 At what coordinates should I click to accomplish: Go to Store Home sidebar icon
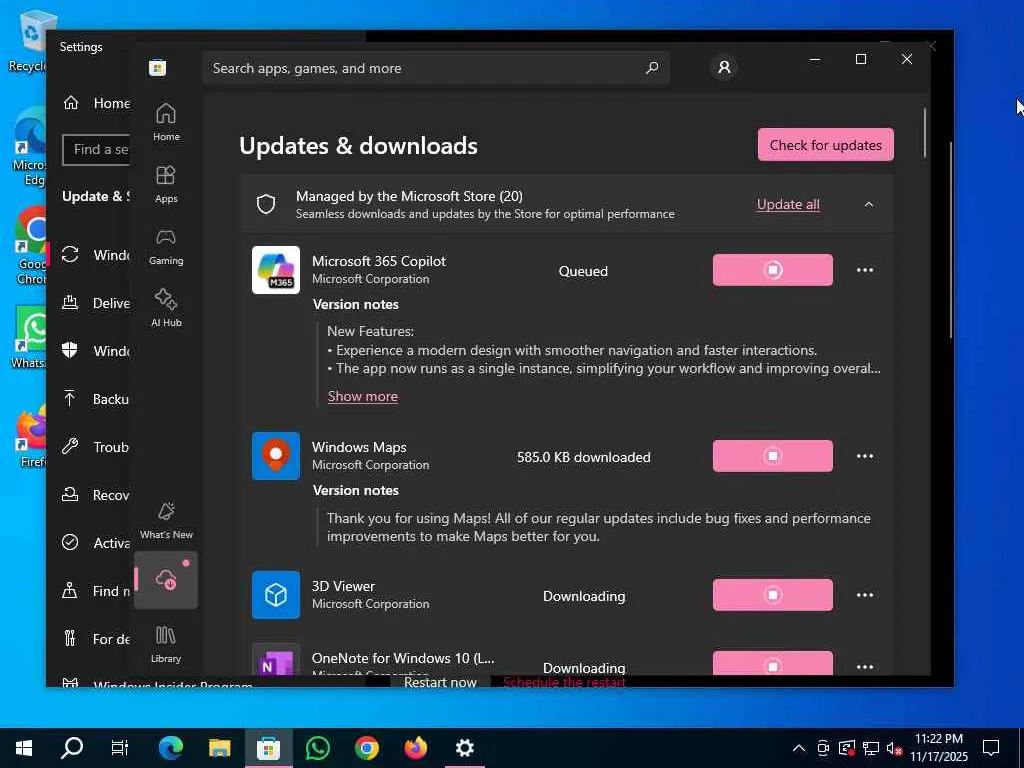pos(166,122)
